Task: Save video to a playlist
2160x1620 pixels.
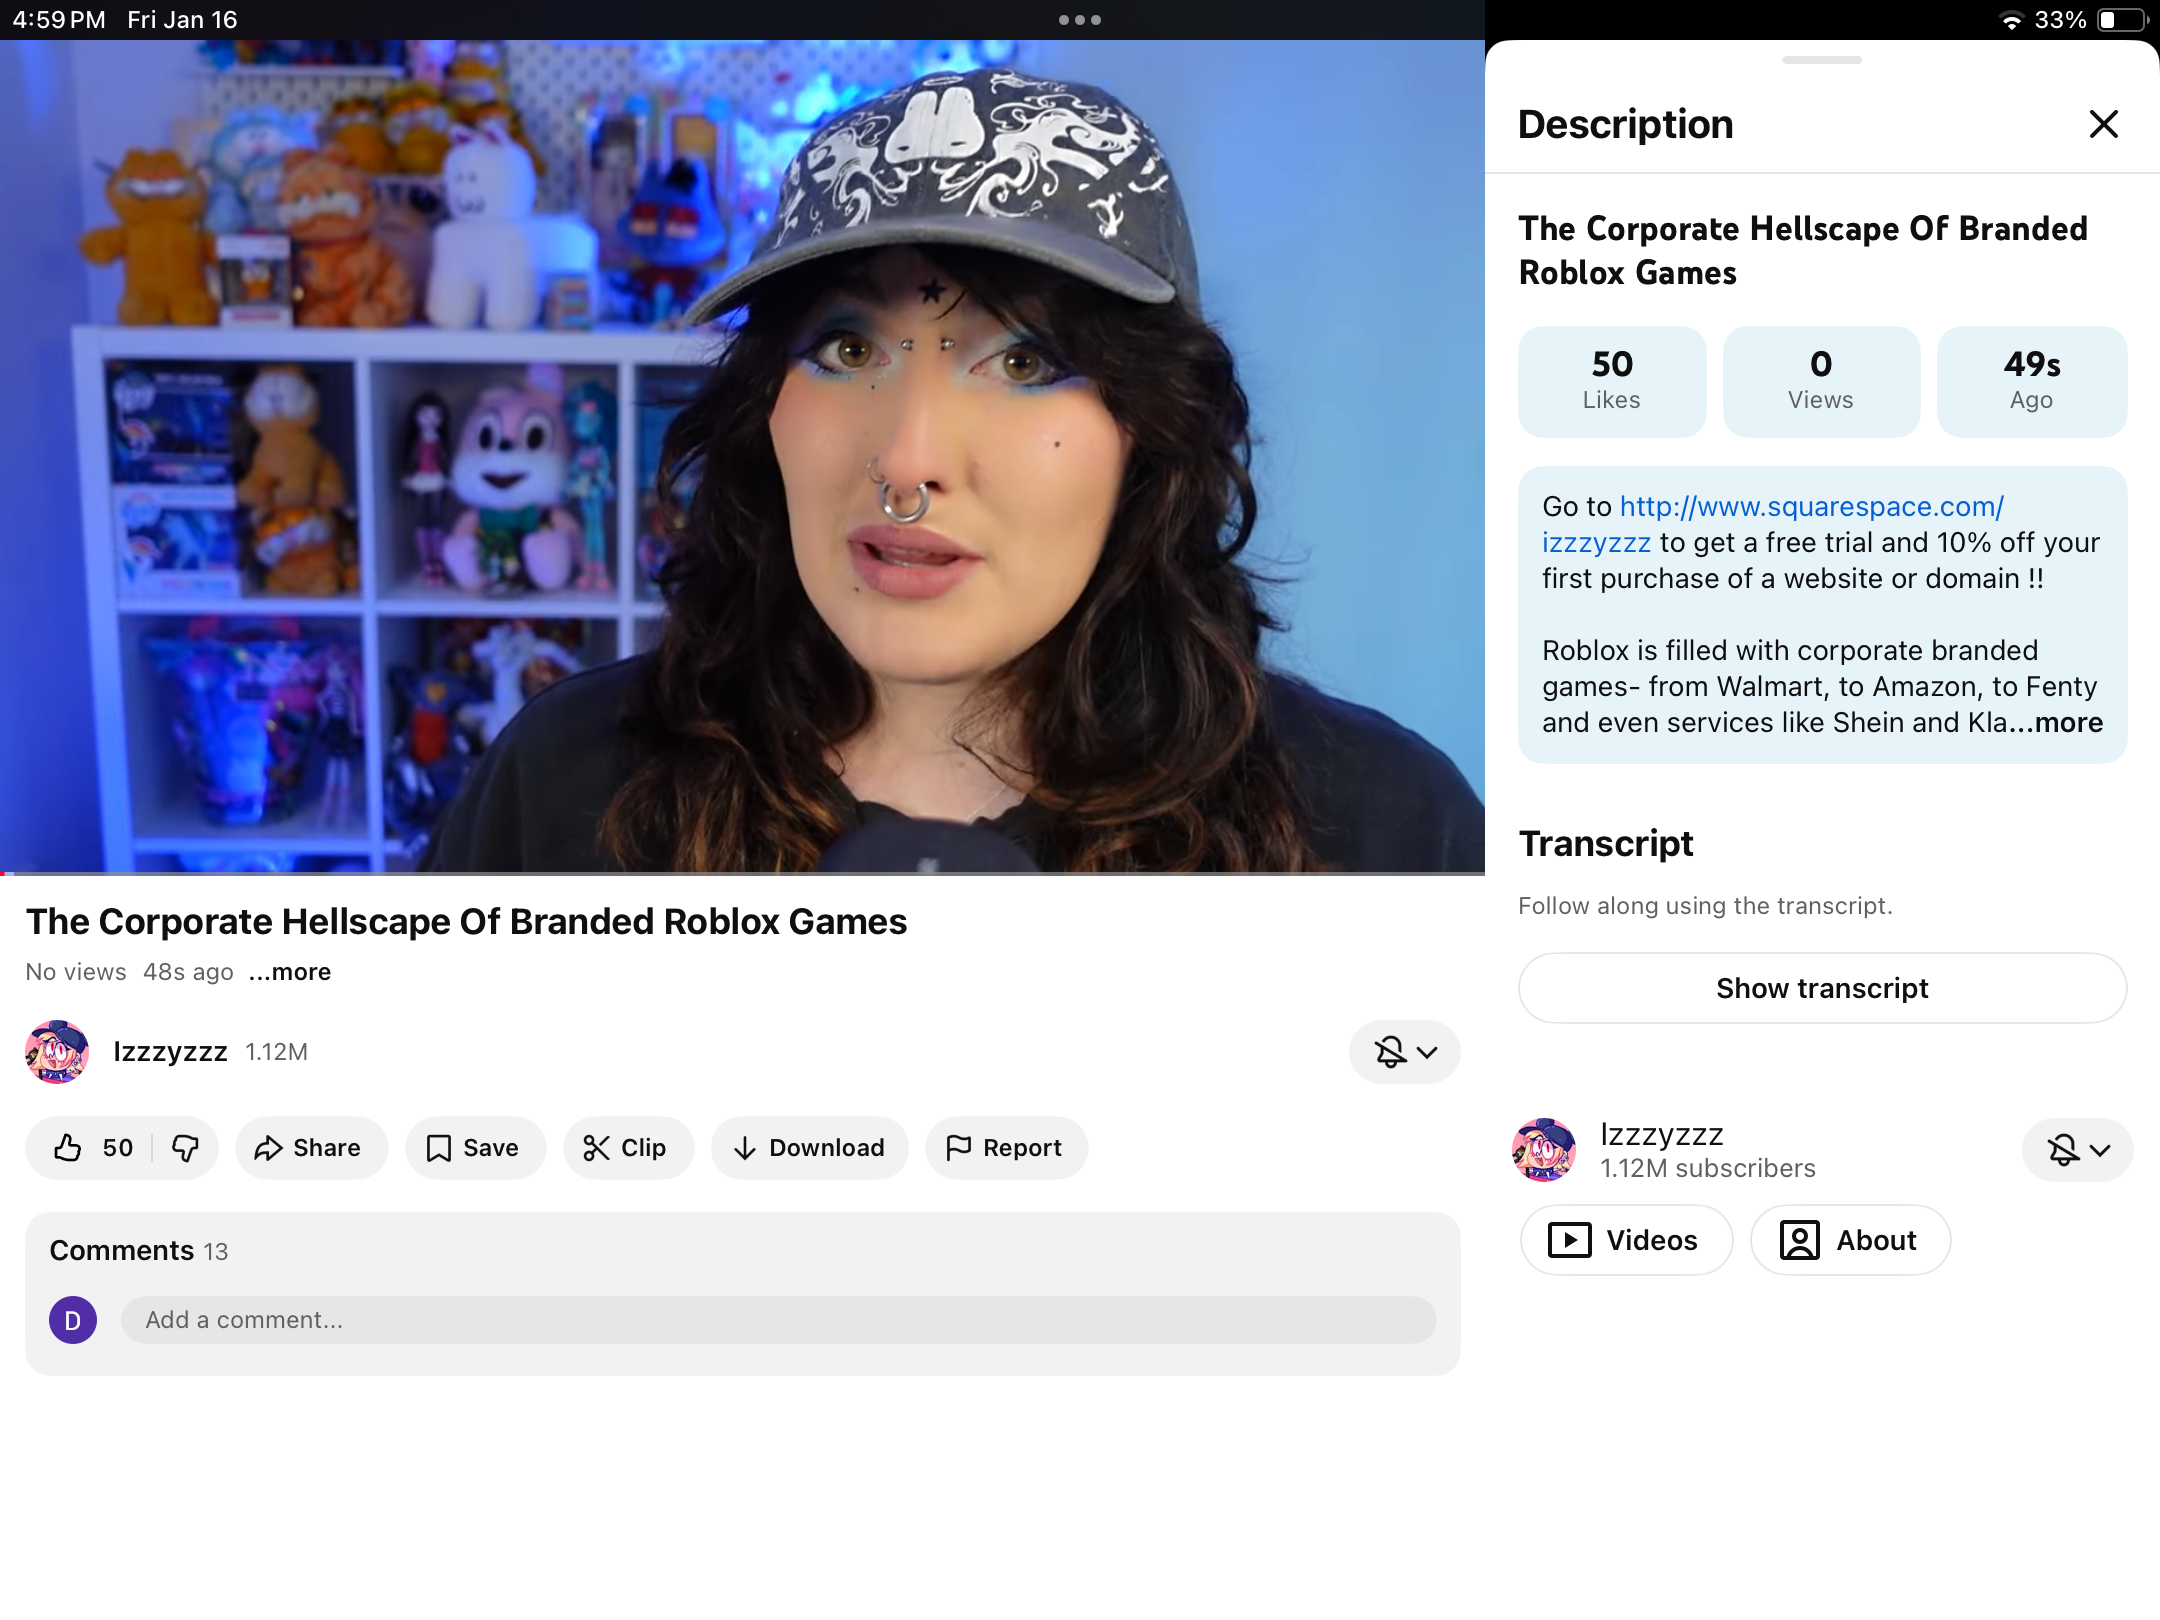Action: coord(474,1148)
